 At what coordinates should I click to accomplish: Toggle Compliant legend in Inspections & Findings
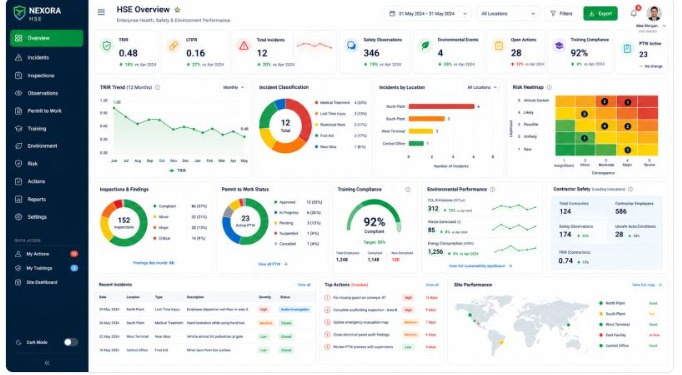[165, 206]
